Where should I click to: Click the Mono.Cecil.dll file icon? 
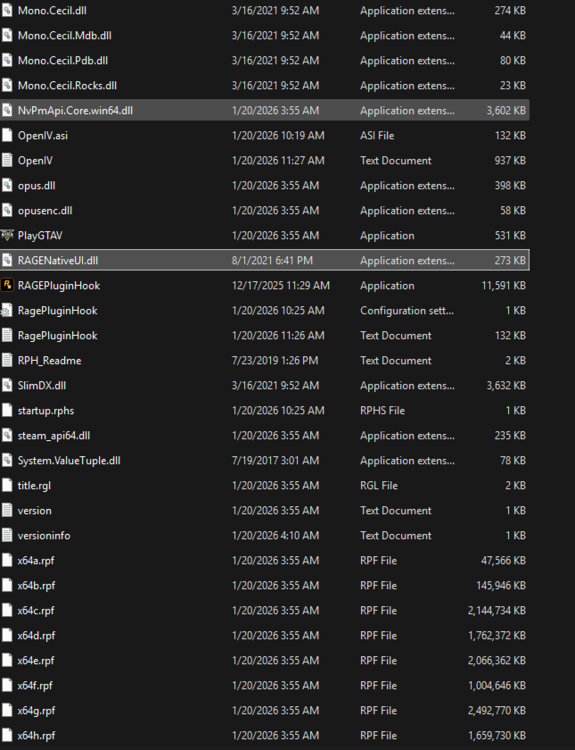click(7, 11)
